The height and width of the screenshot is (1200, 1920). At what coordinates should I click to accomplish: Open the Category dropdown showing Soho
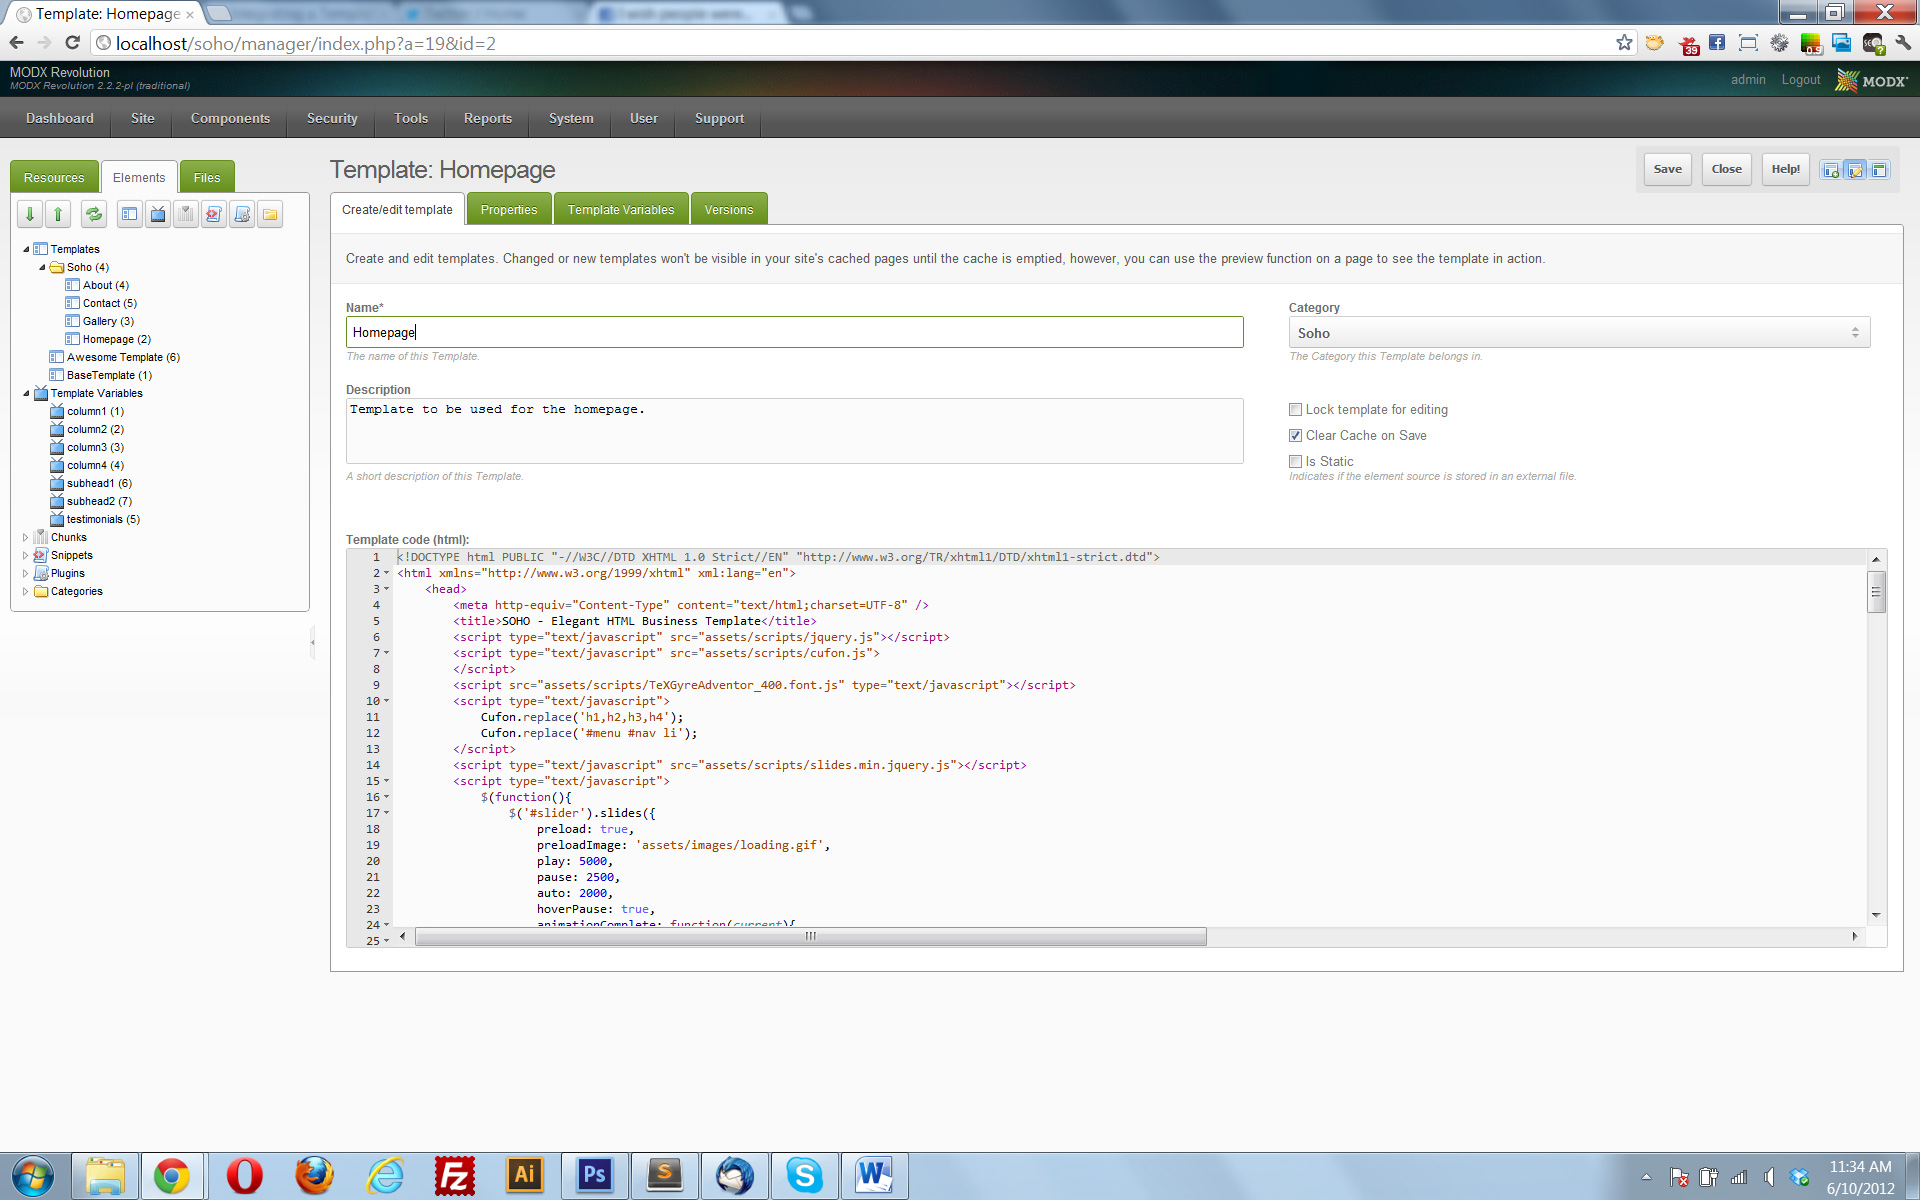(x=1579, y=333)
